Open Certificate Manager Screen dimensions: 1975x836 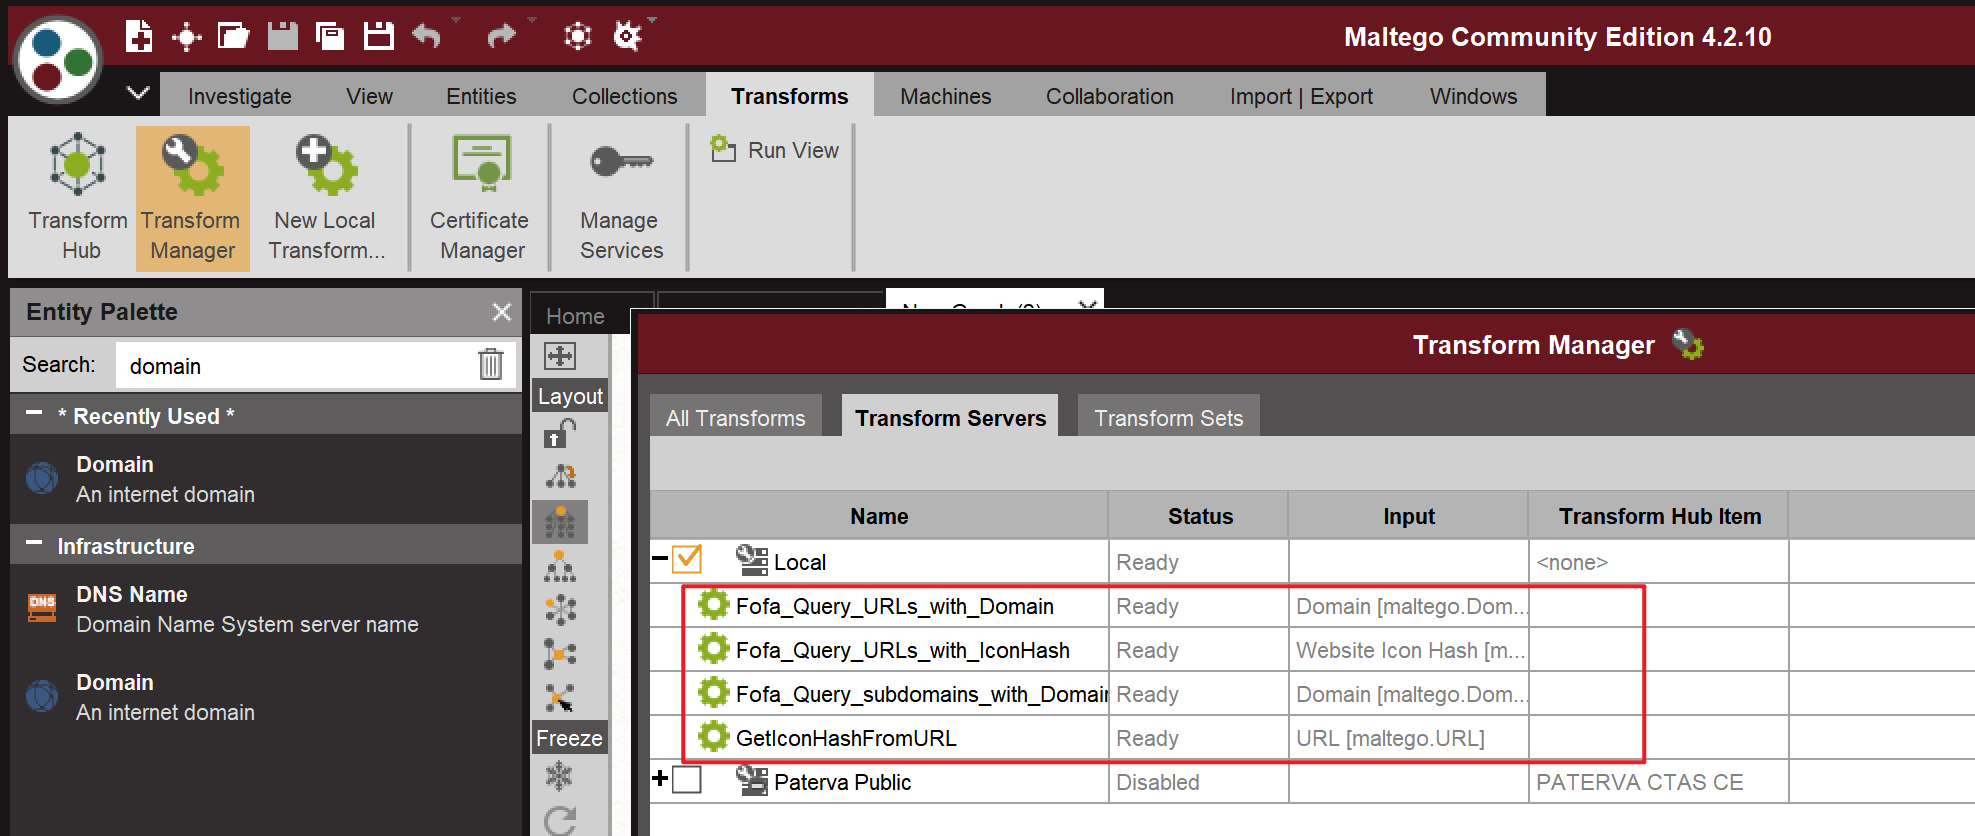click(x=481, y=198)
